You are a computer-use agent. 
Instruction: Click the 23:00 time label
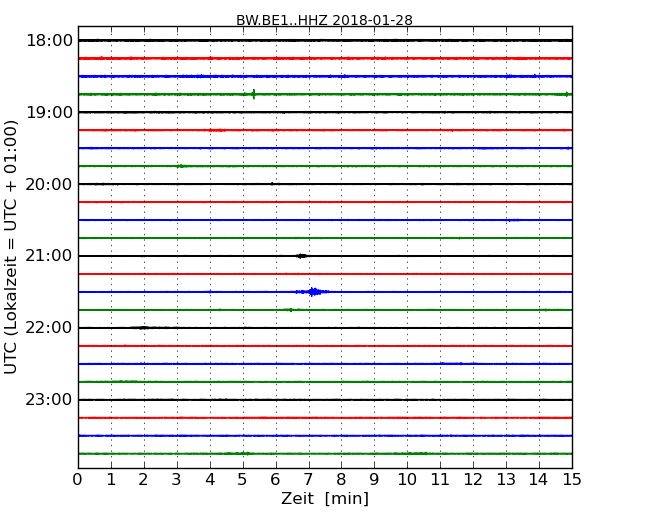click(x=49, y=399)
